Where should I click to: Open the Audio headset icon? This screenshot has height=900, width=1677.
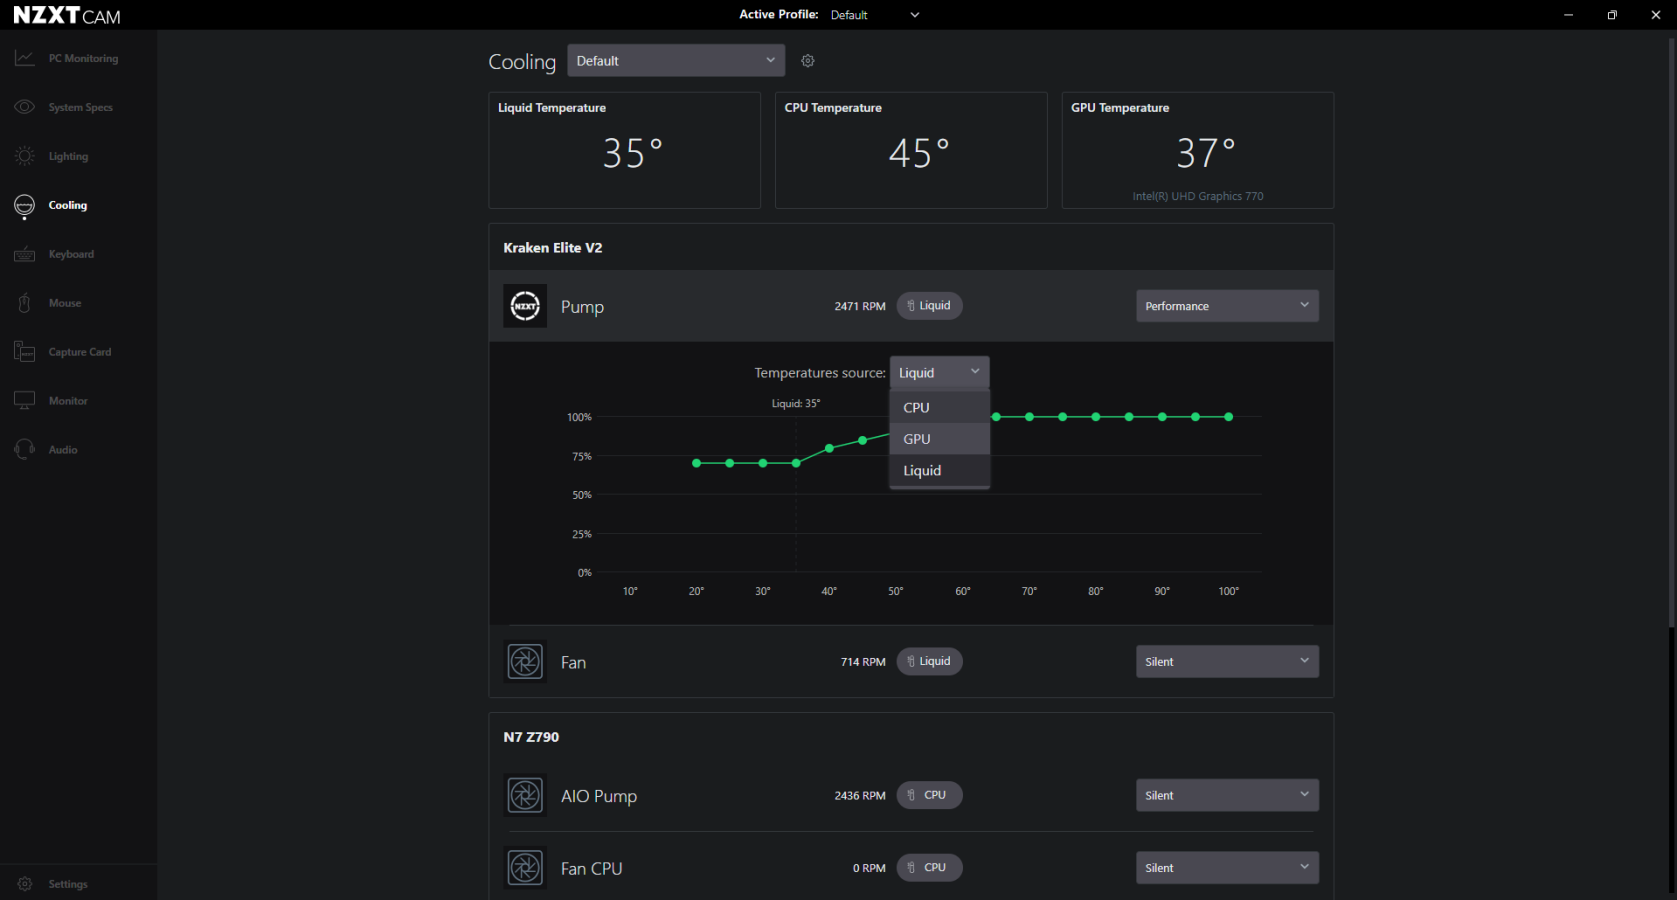pos(25,450)
